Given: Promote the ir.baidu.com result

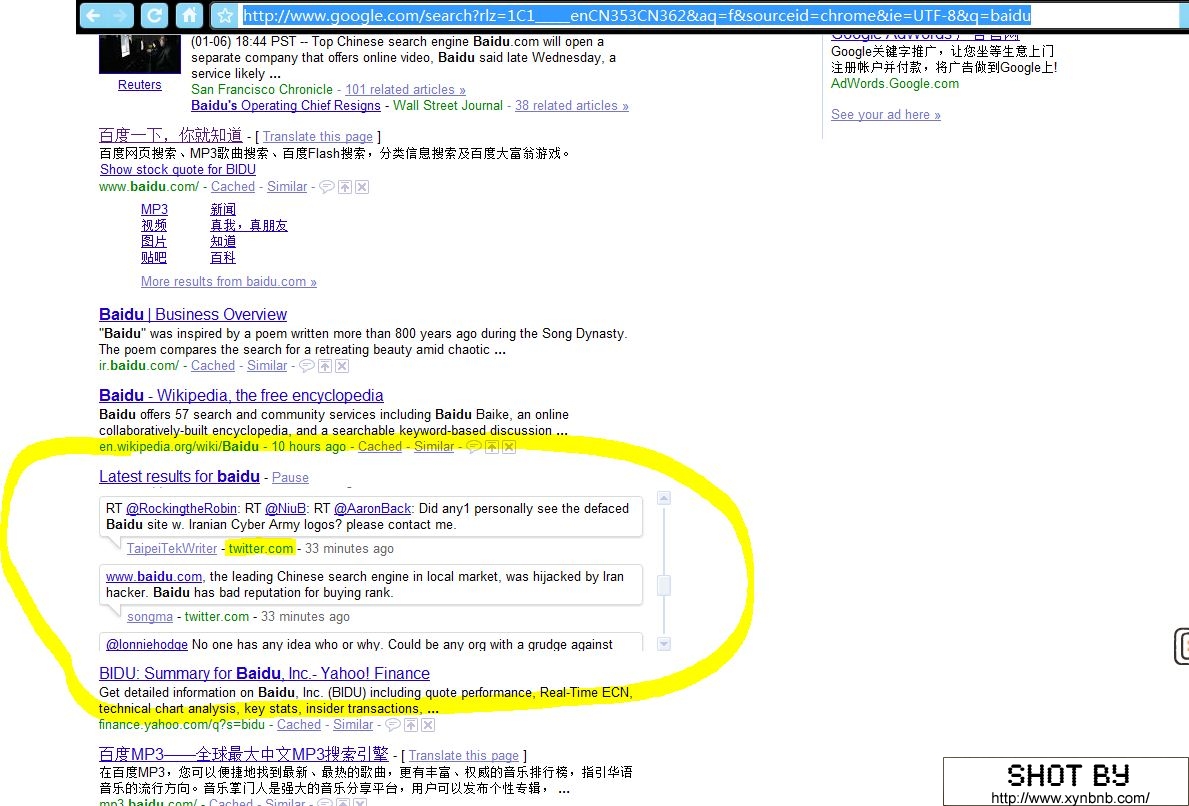Looking at the screenshot, I should (x=325, y=366).
